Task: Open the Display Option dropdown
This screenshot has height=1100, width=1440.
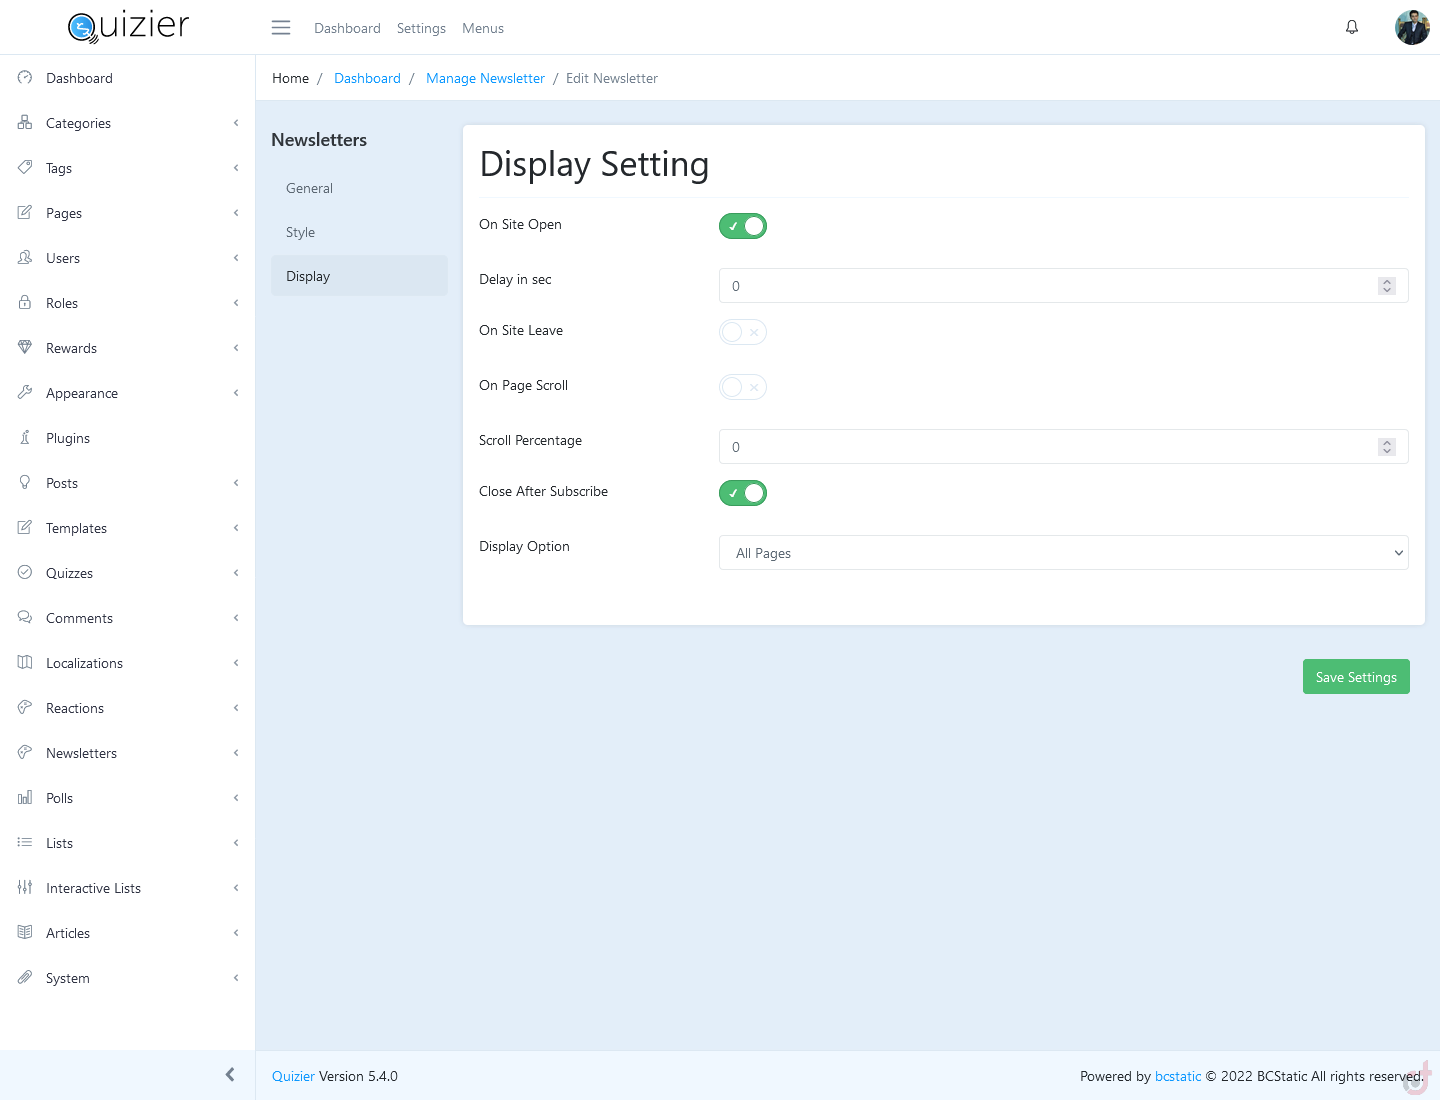Action: point(1063,553)
